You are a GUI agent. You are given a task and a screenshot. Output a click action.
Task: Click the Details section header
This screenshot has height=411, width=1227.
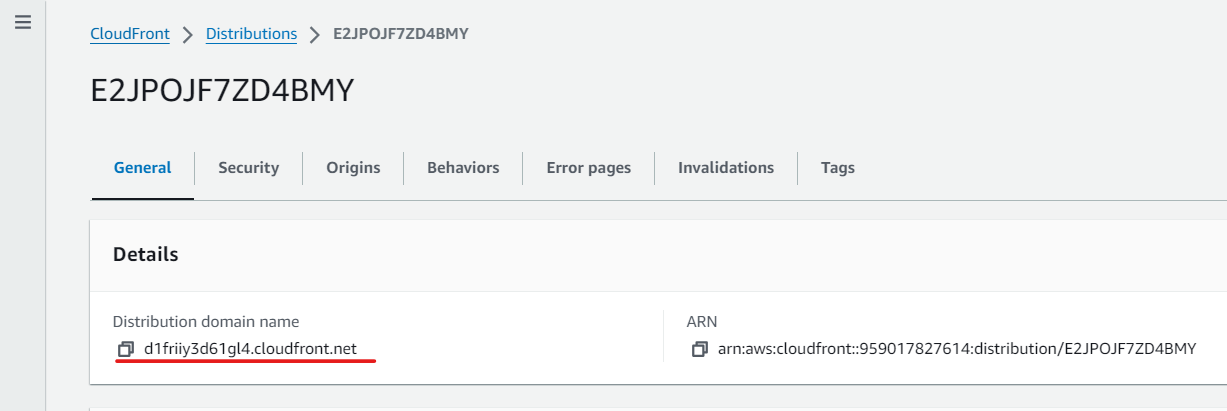[146, 254]
